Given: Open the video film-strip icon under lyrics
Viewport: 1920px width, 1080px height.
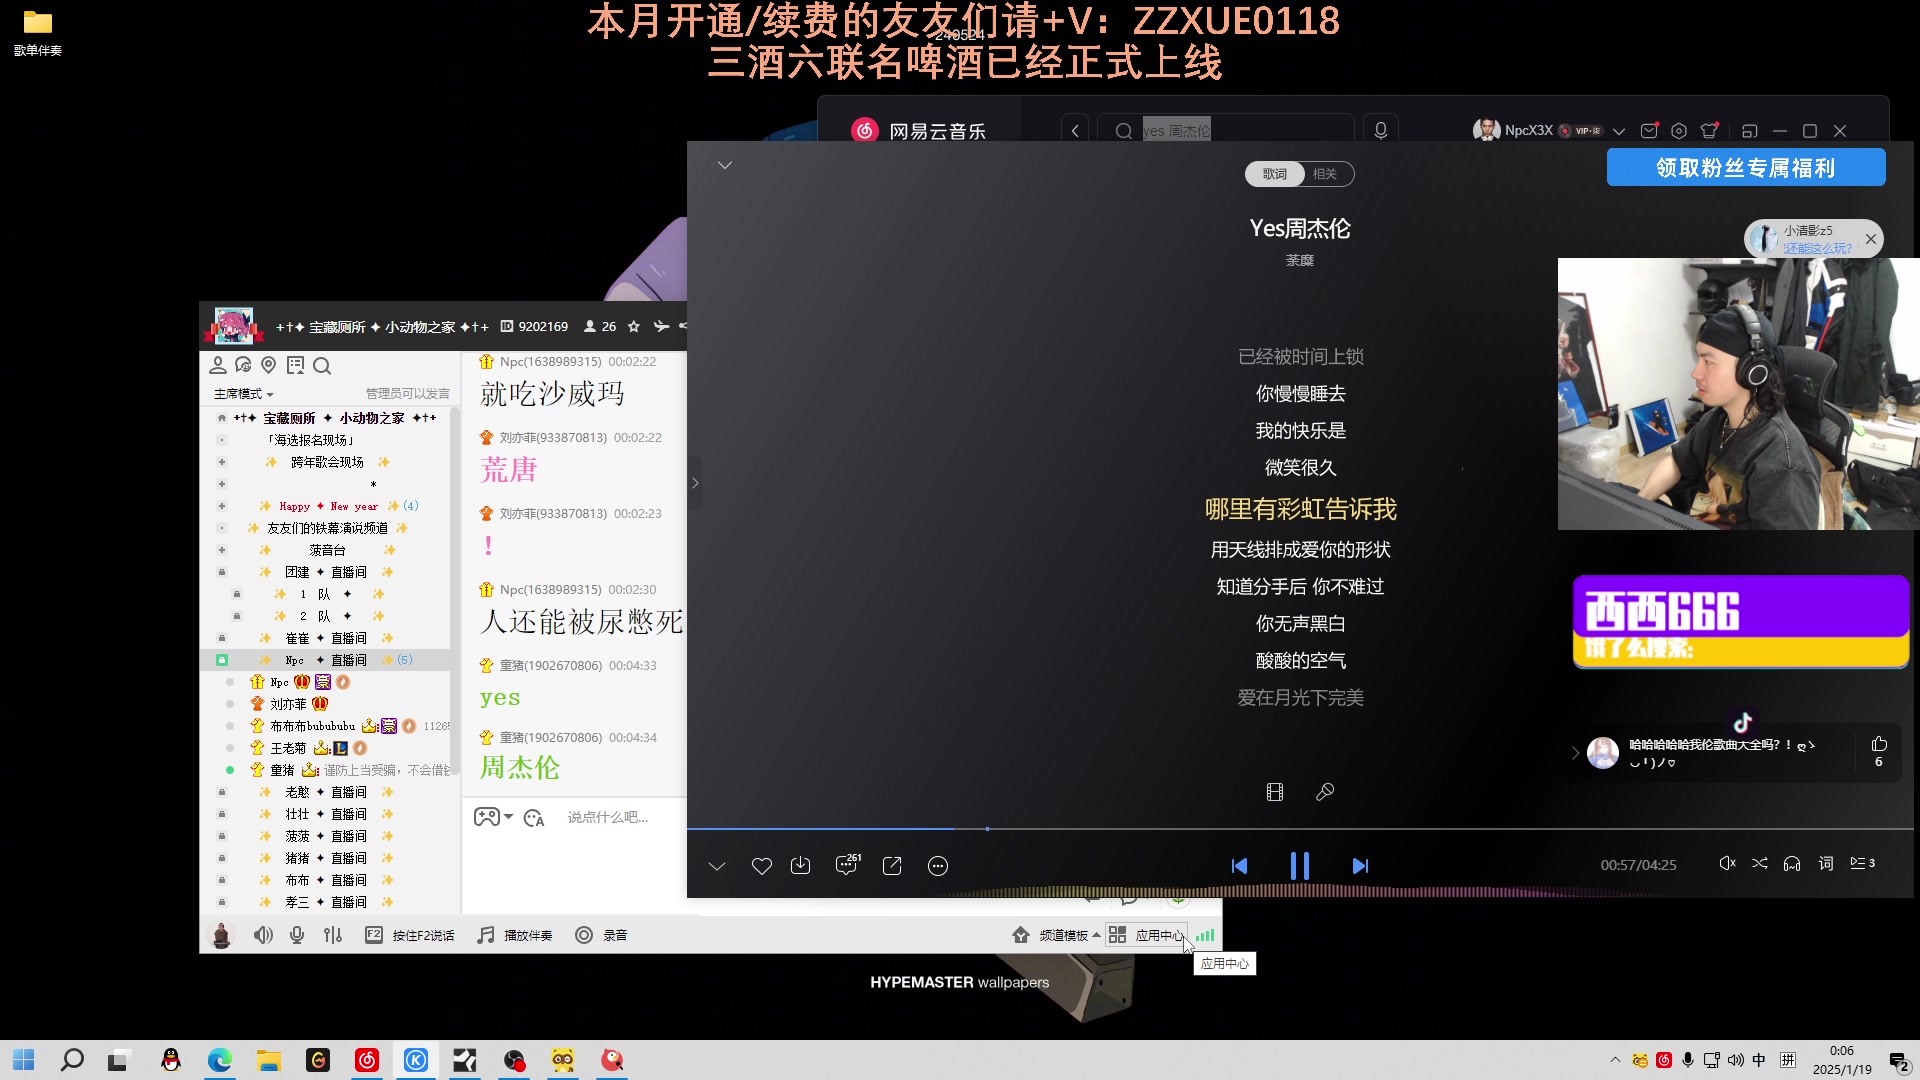Looking at the screenshot, I should tap(1275, 792).
